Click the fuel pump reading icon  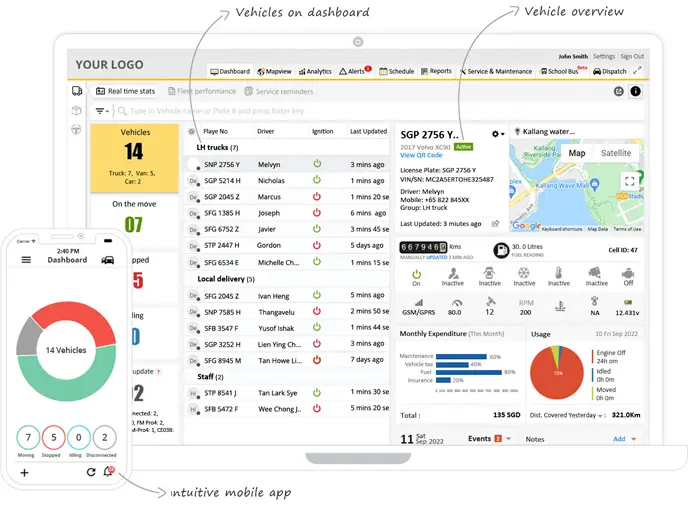(501, 250)
